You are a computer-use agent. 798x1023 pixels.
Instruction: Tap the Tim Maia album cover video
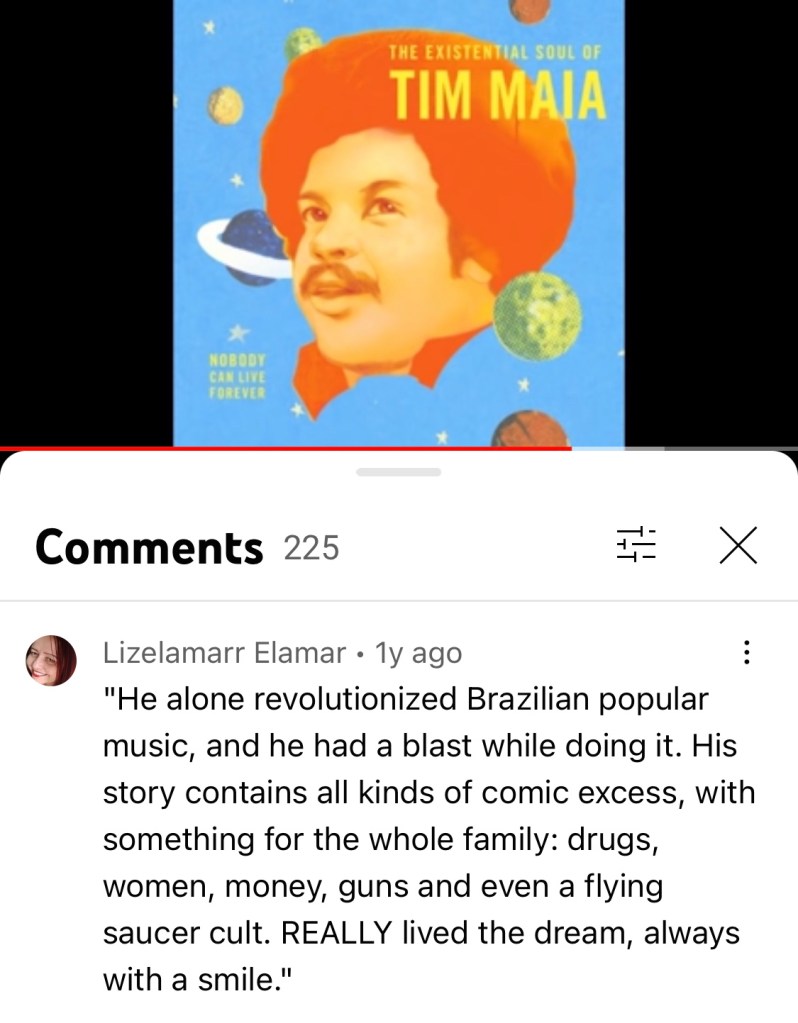point(399,222)
